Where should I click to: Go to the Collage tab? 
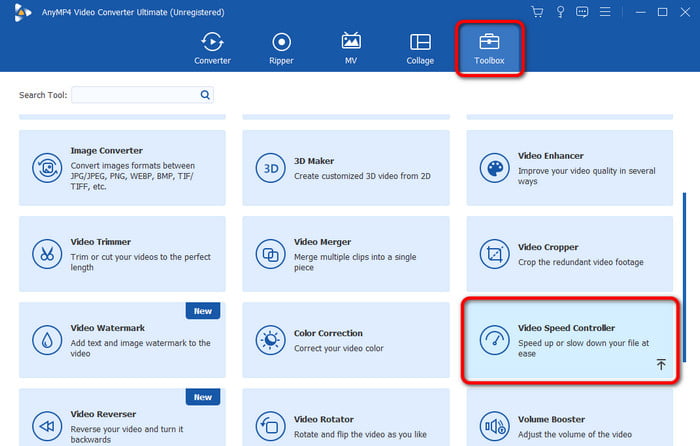click(420, 48)
